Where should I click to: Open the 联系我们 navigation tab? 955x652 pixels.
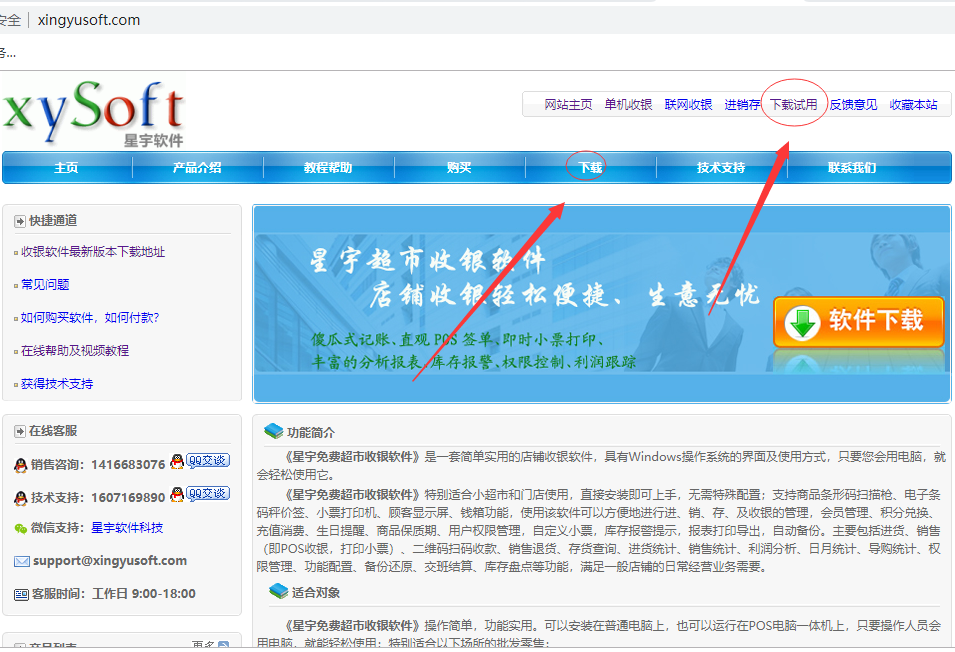tap(852, 167)
